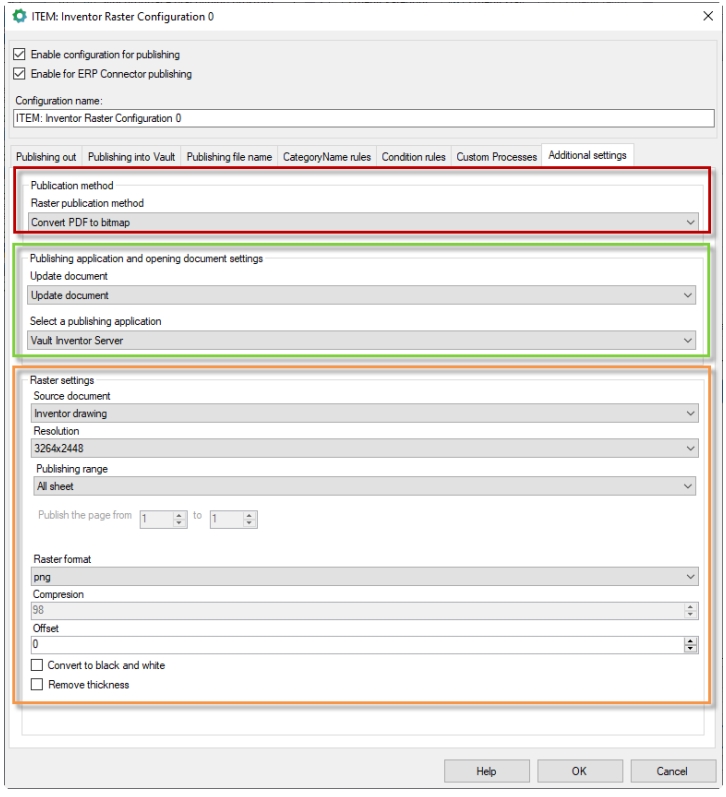Screen dimensions: 726x797
Task: Open Raster publication method dropdown
Action: (x=362, y=221)
